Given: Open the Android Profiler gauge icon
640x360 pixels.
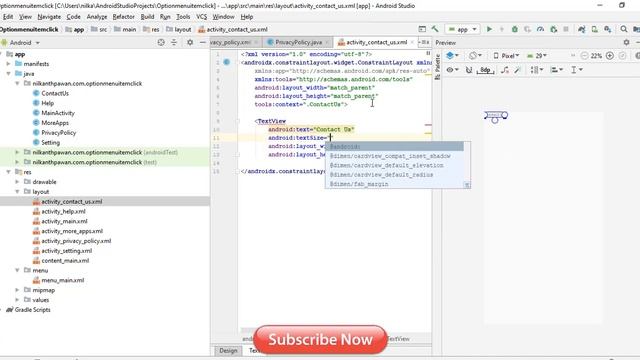Looking at the screenshot, I should (540, 29).
